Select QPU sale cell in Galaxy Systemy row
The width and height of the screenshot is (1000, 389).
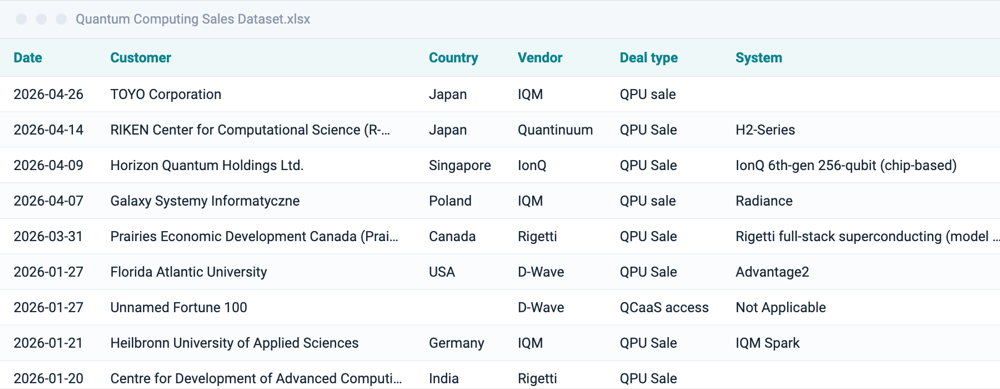click(647, 202)
